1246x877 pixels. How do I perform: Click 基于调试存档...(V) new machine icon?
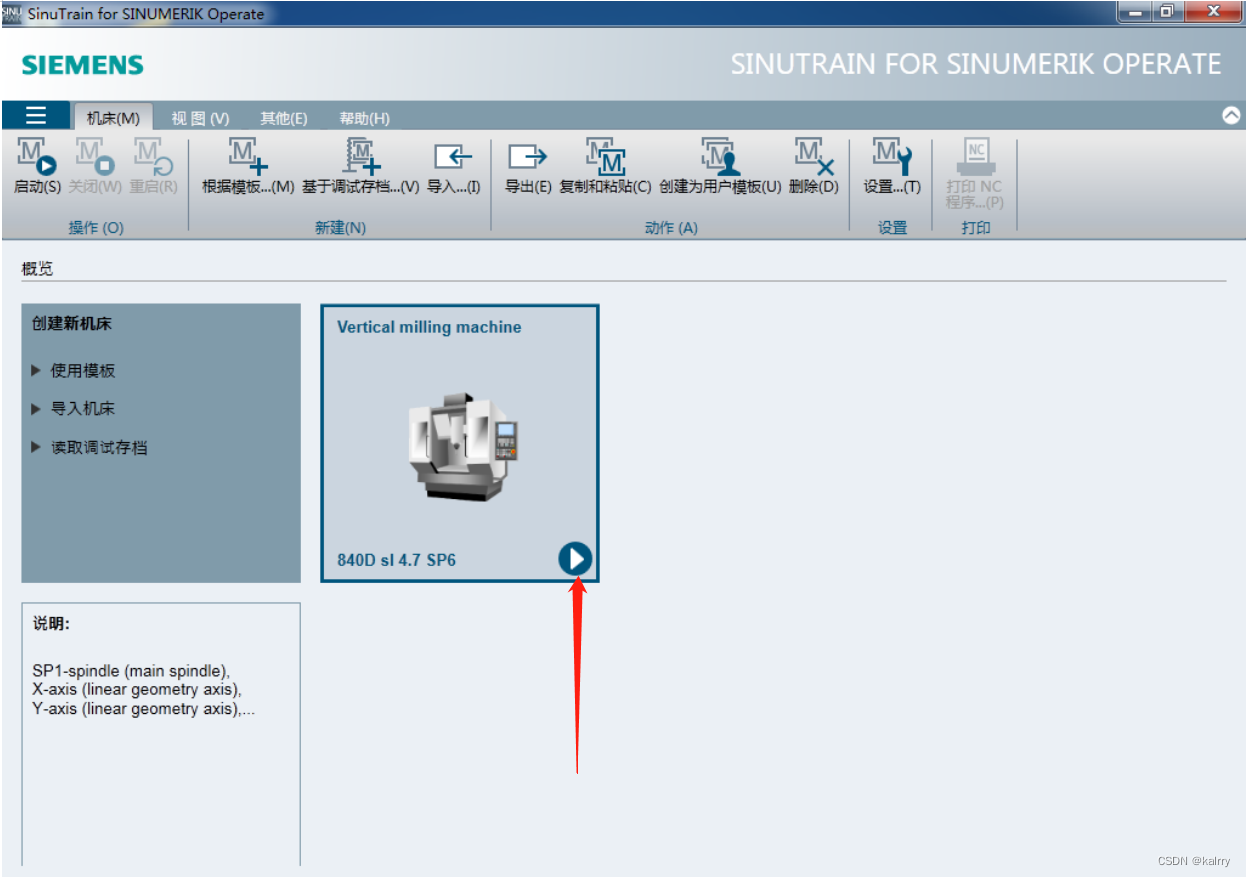(362, 158)
